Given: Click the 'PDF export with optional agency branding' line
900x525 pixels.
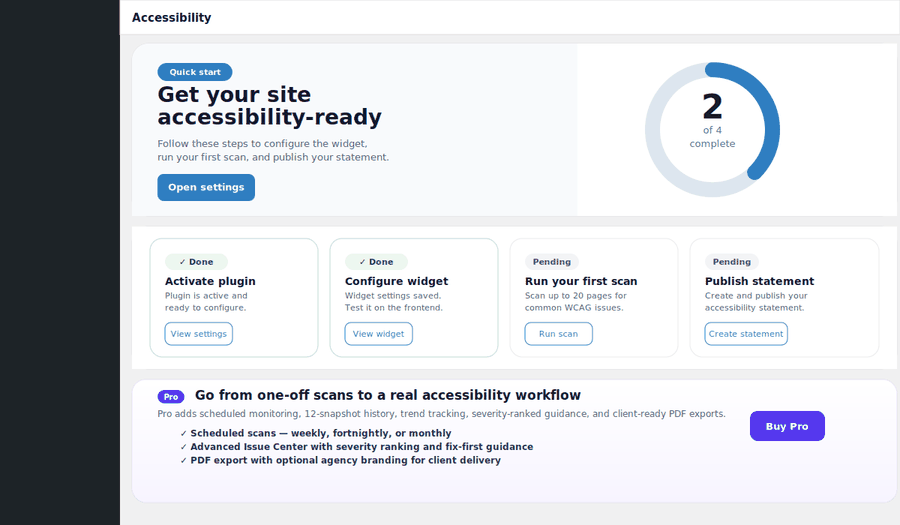Looking at the screenshot, I should tap(346, 460).
